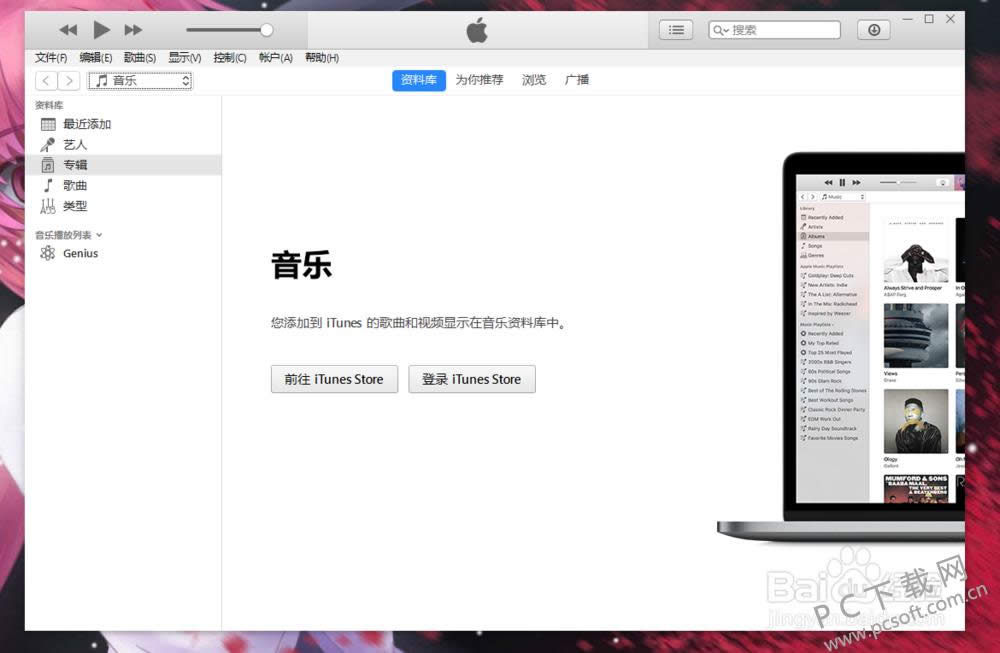
Task: Click the next track fast-forward icon
Action: pos(133,29)
